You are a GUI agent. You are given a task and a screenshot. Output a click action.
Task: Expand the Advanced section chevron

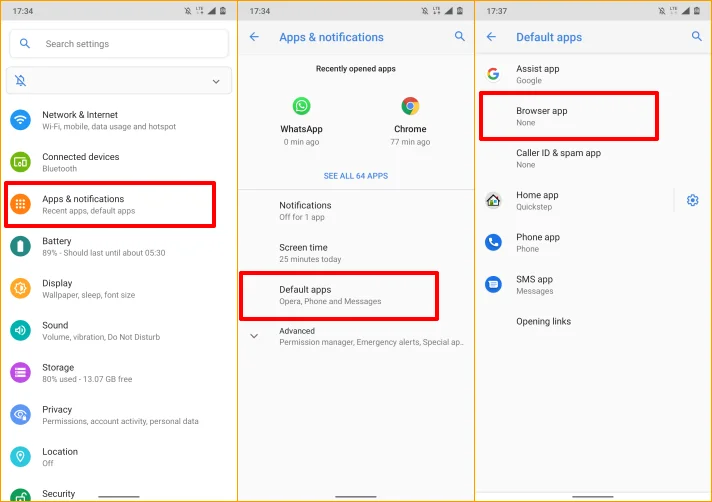(x=254, y=336)
